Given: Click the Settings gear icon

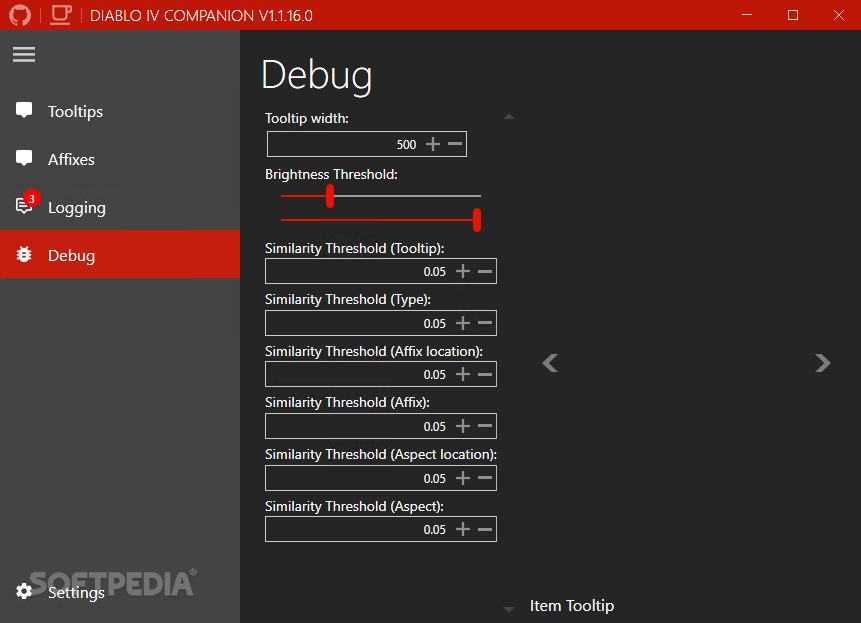Looking at the screenshot, I should [24, 591].
